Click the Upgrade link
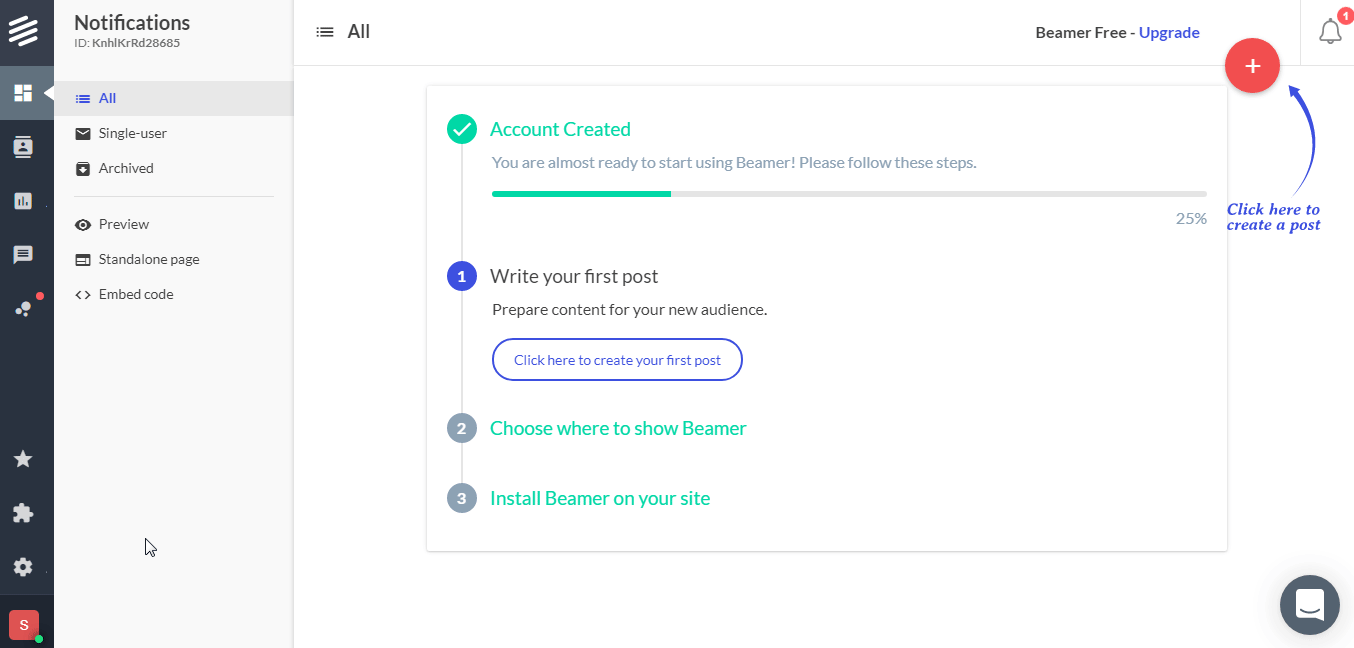This screenshot has height=648, width=1354. tap(1169, 32)
